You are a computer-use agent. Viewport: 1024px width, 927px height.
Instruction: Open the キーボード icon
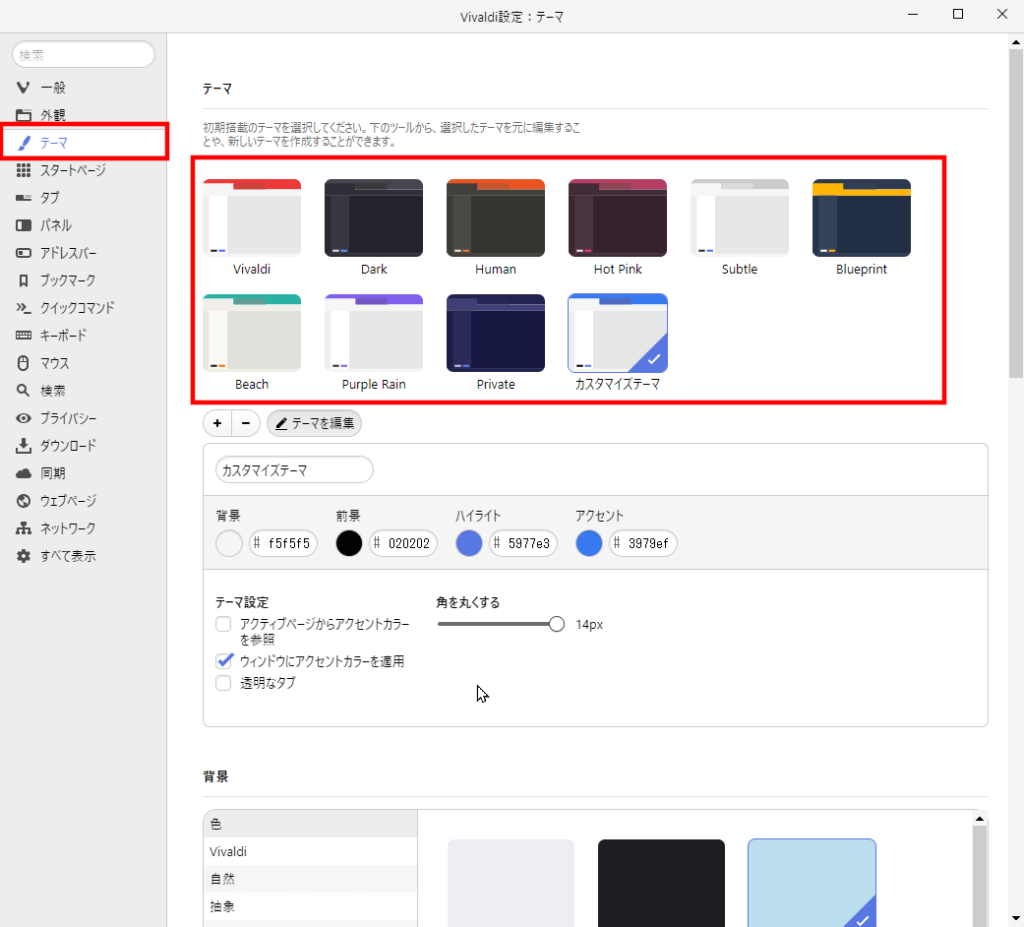[x=24, y=335]
